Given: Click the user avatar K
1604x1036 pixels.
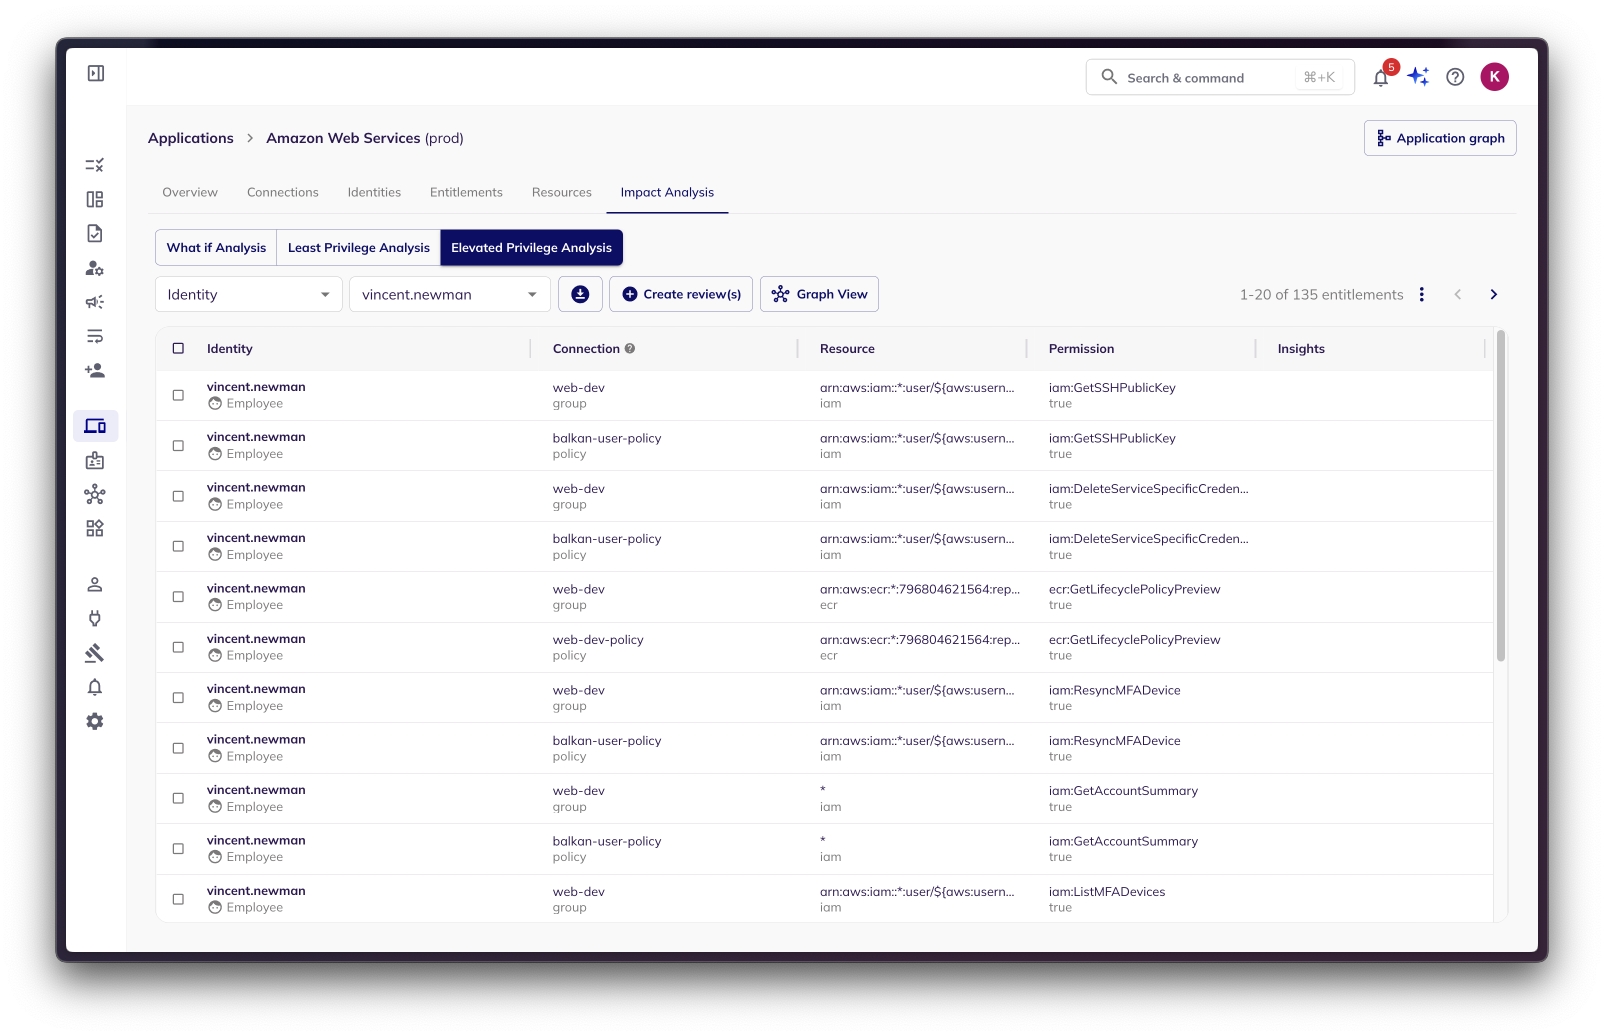Looking at the screenshot, I should point(1494,77).
